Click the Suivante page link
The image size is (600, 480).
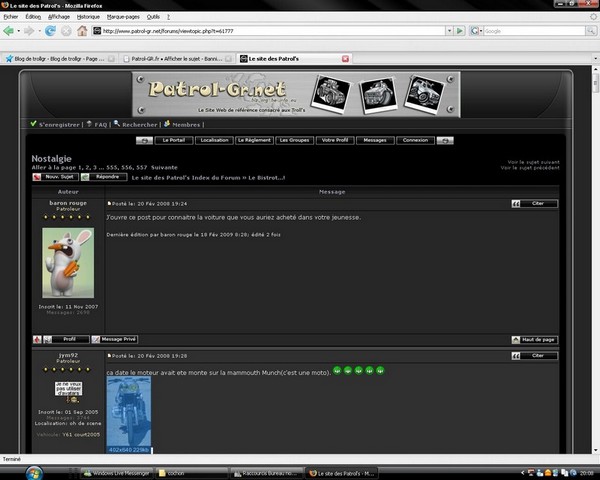click(x=164, y=167)
